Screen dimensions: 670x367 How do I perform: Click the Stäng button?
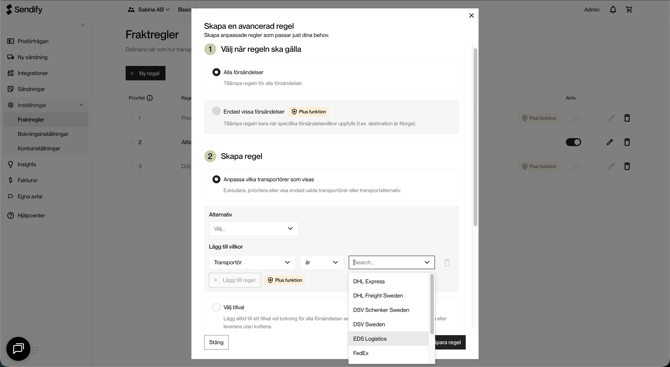(216, 342)
